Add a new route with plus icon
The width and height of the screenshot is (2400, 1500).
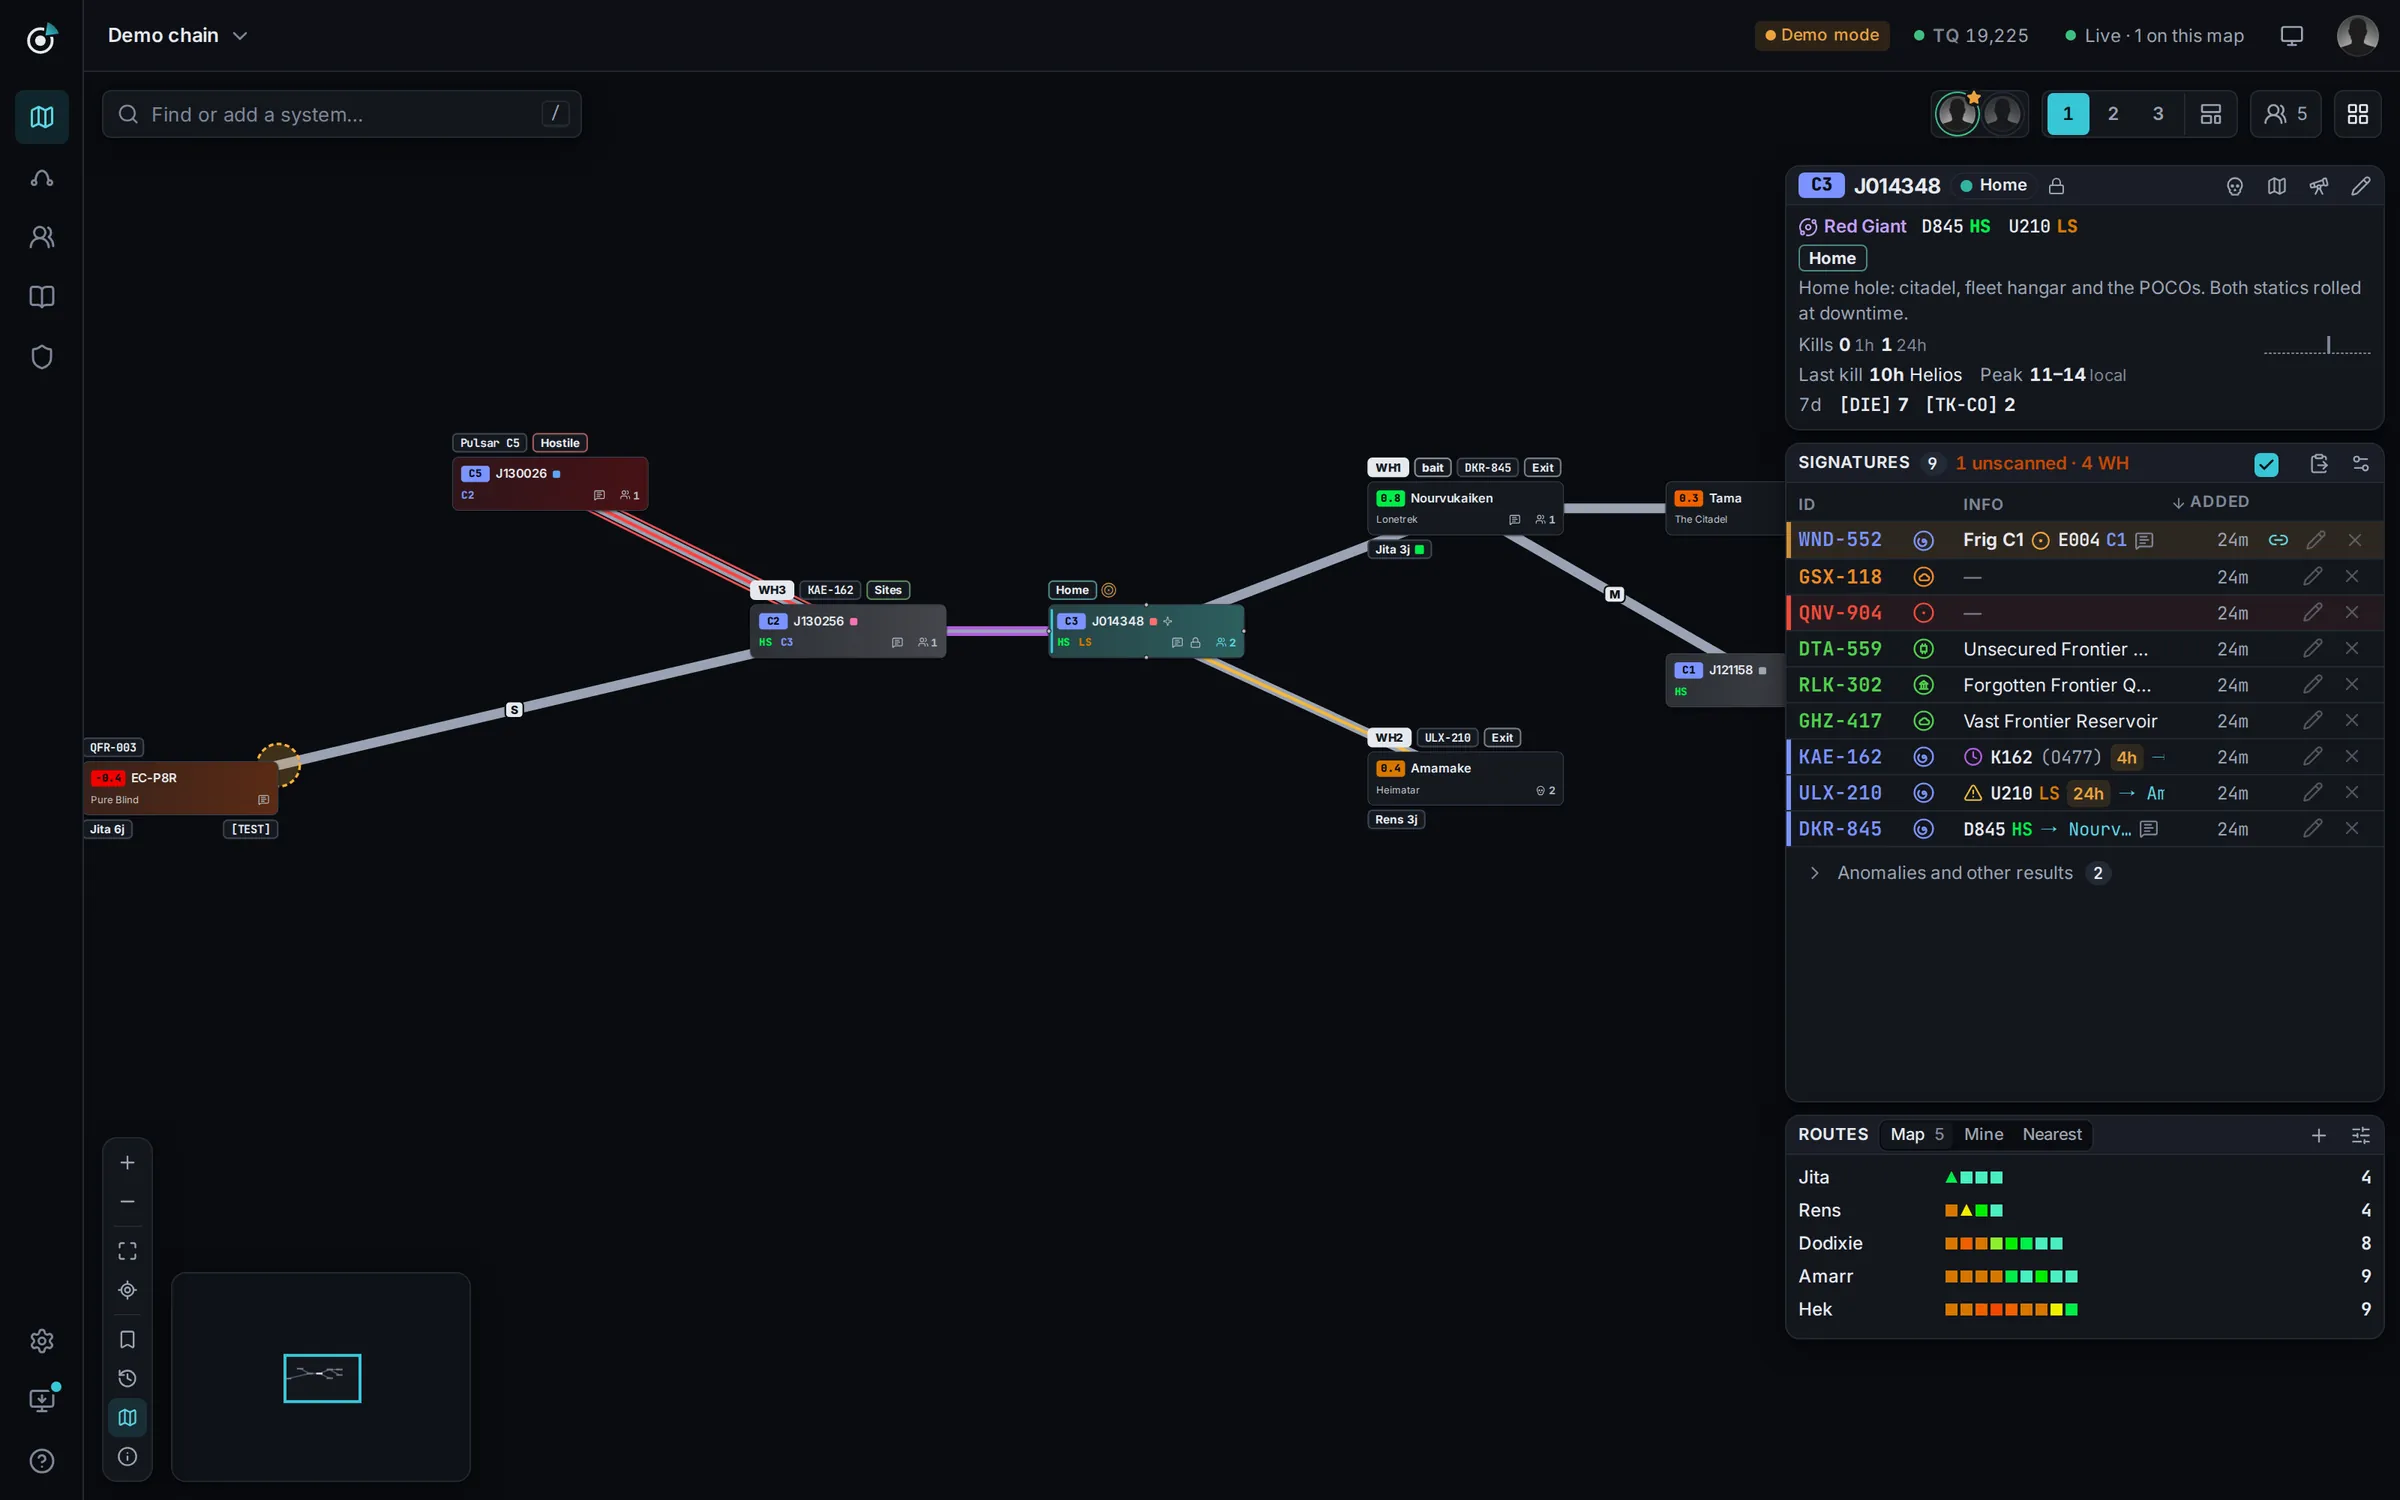click(x=2318, y=1135)
